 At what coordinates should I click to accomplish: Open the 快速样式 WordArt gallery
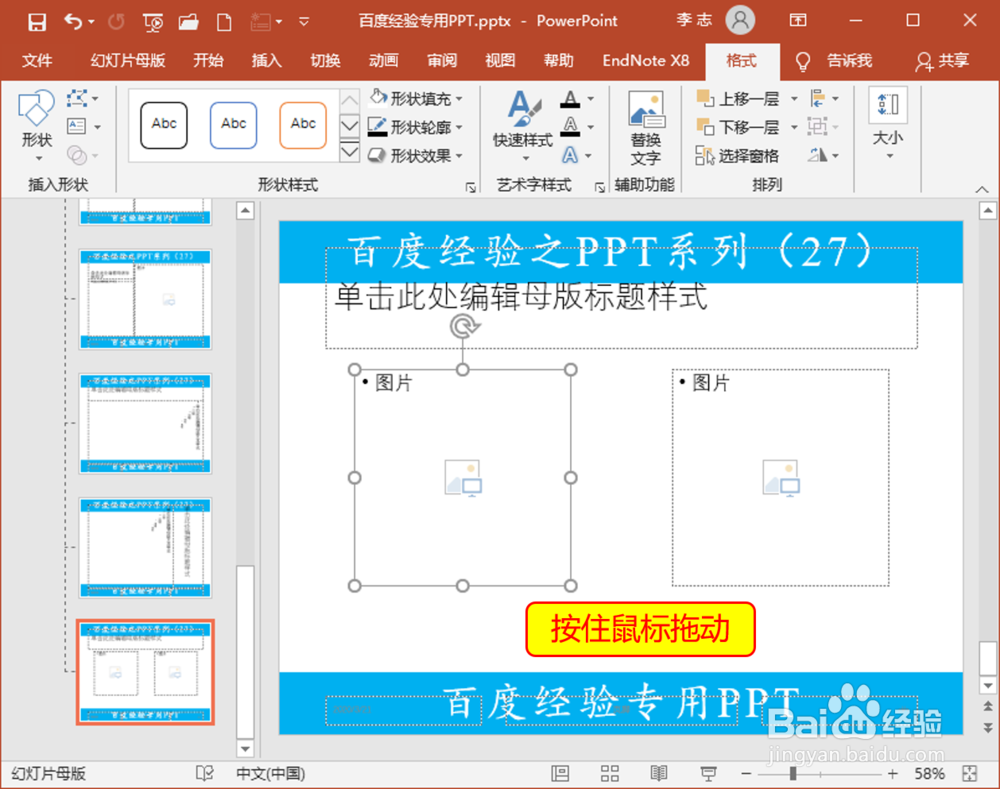tap(523, 126)
